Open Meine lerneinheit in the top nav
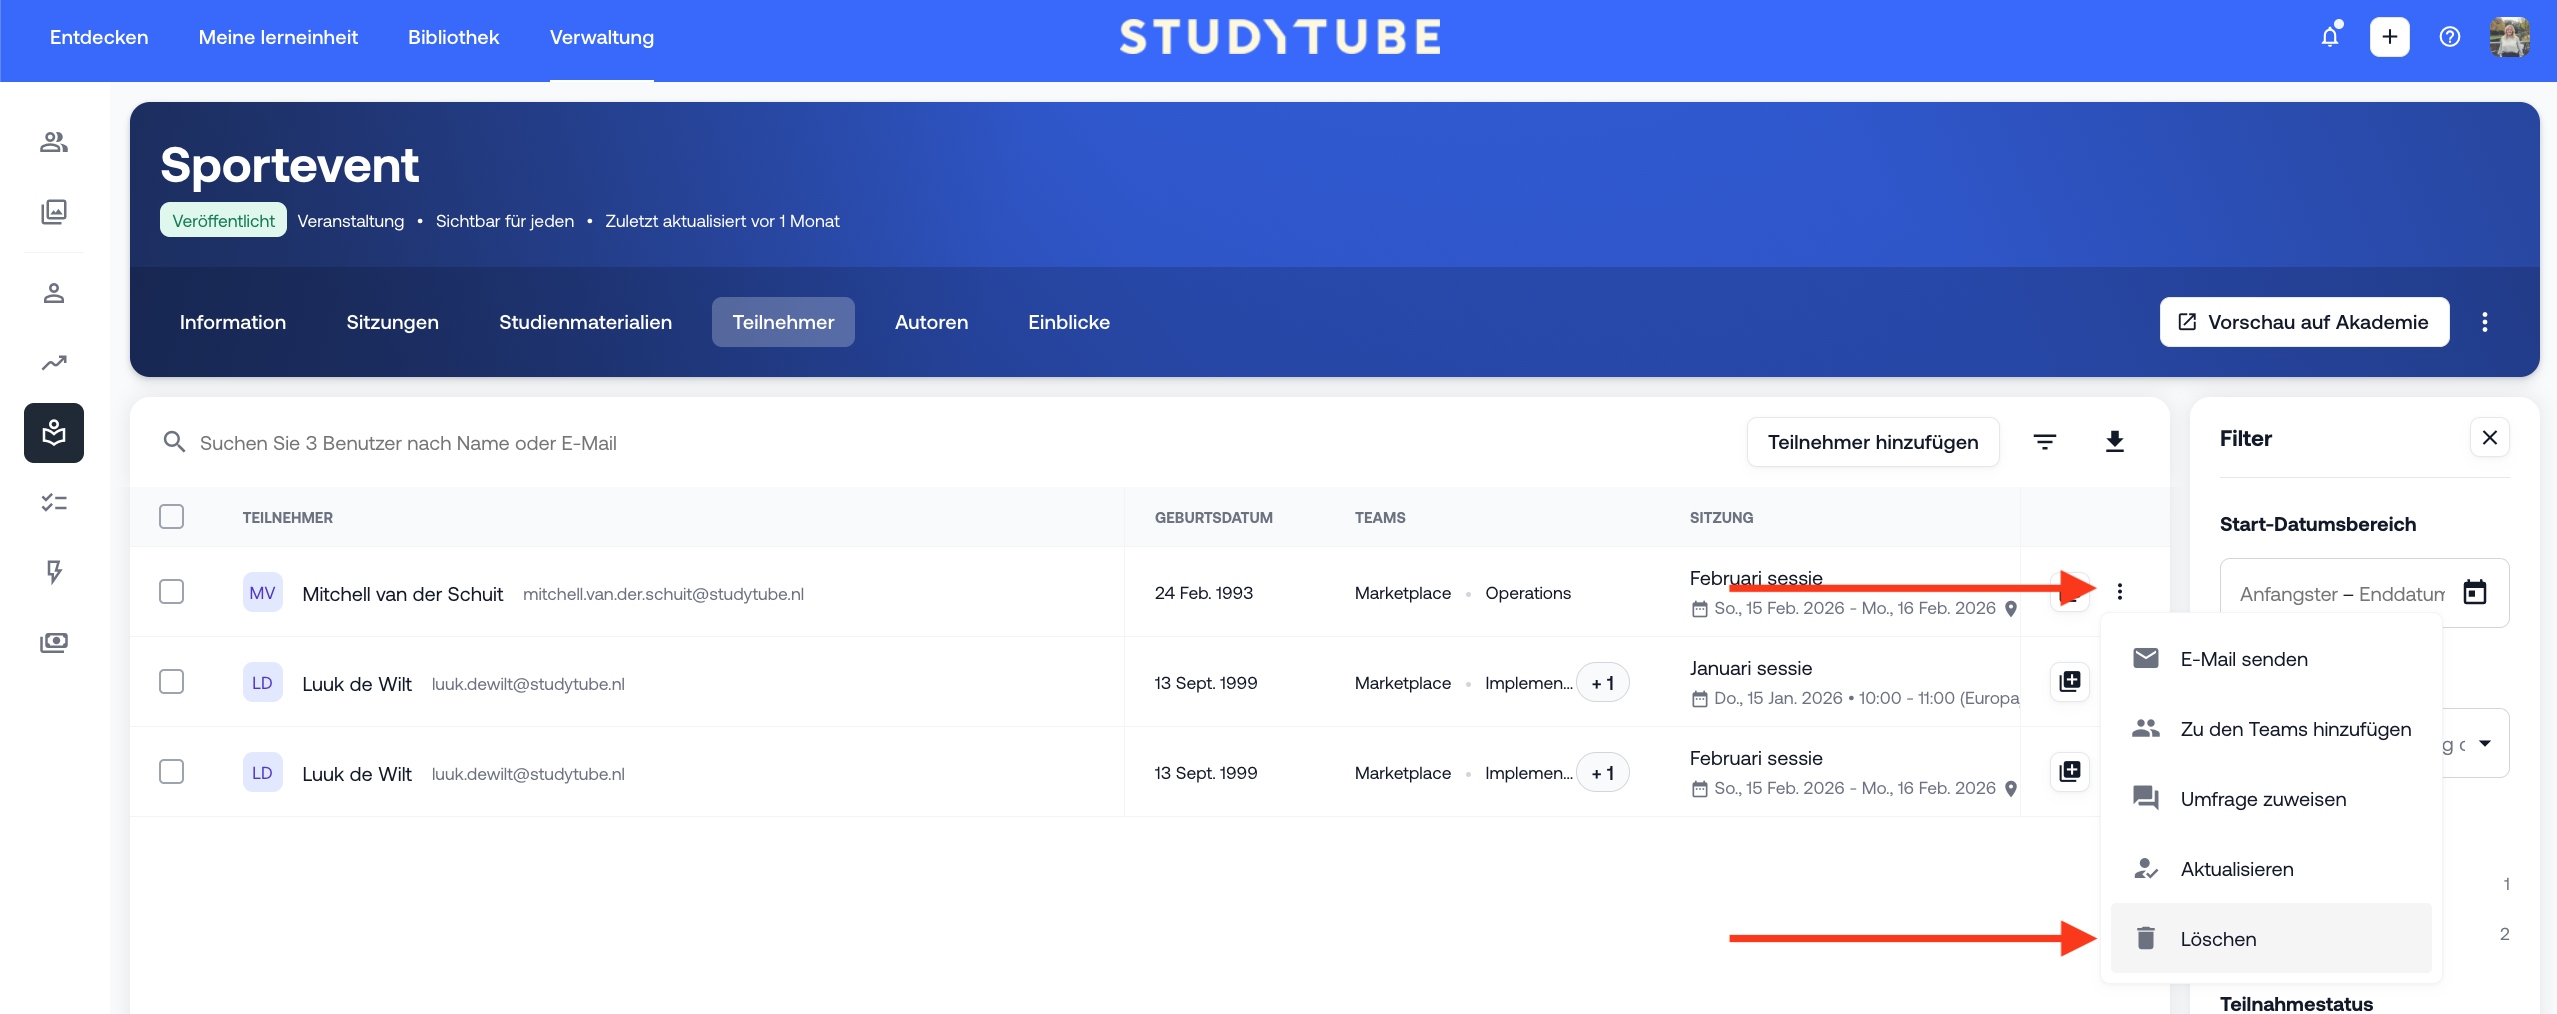The width and height of the screenshot is (2557, 1014). (278, 37)
